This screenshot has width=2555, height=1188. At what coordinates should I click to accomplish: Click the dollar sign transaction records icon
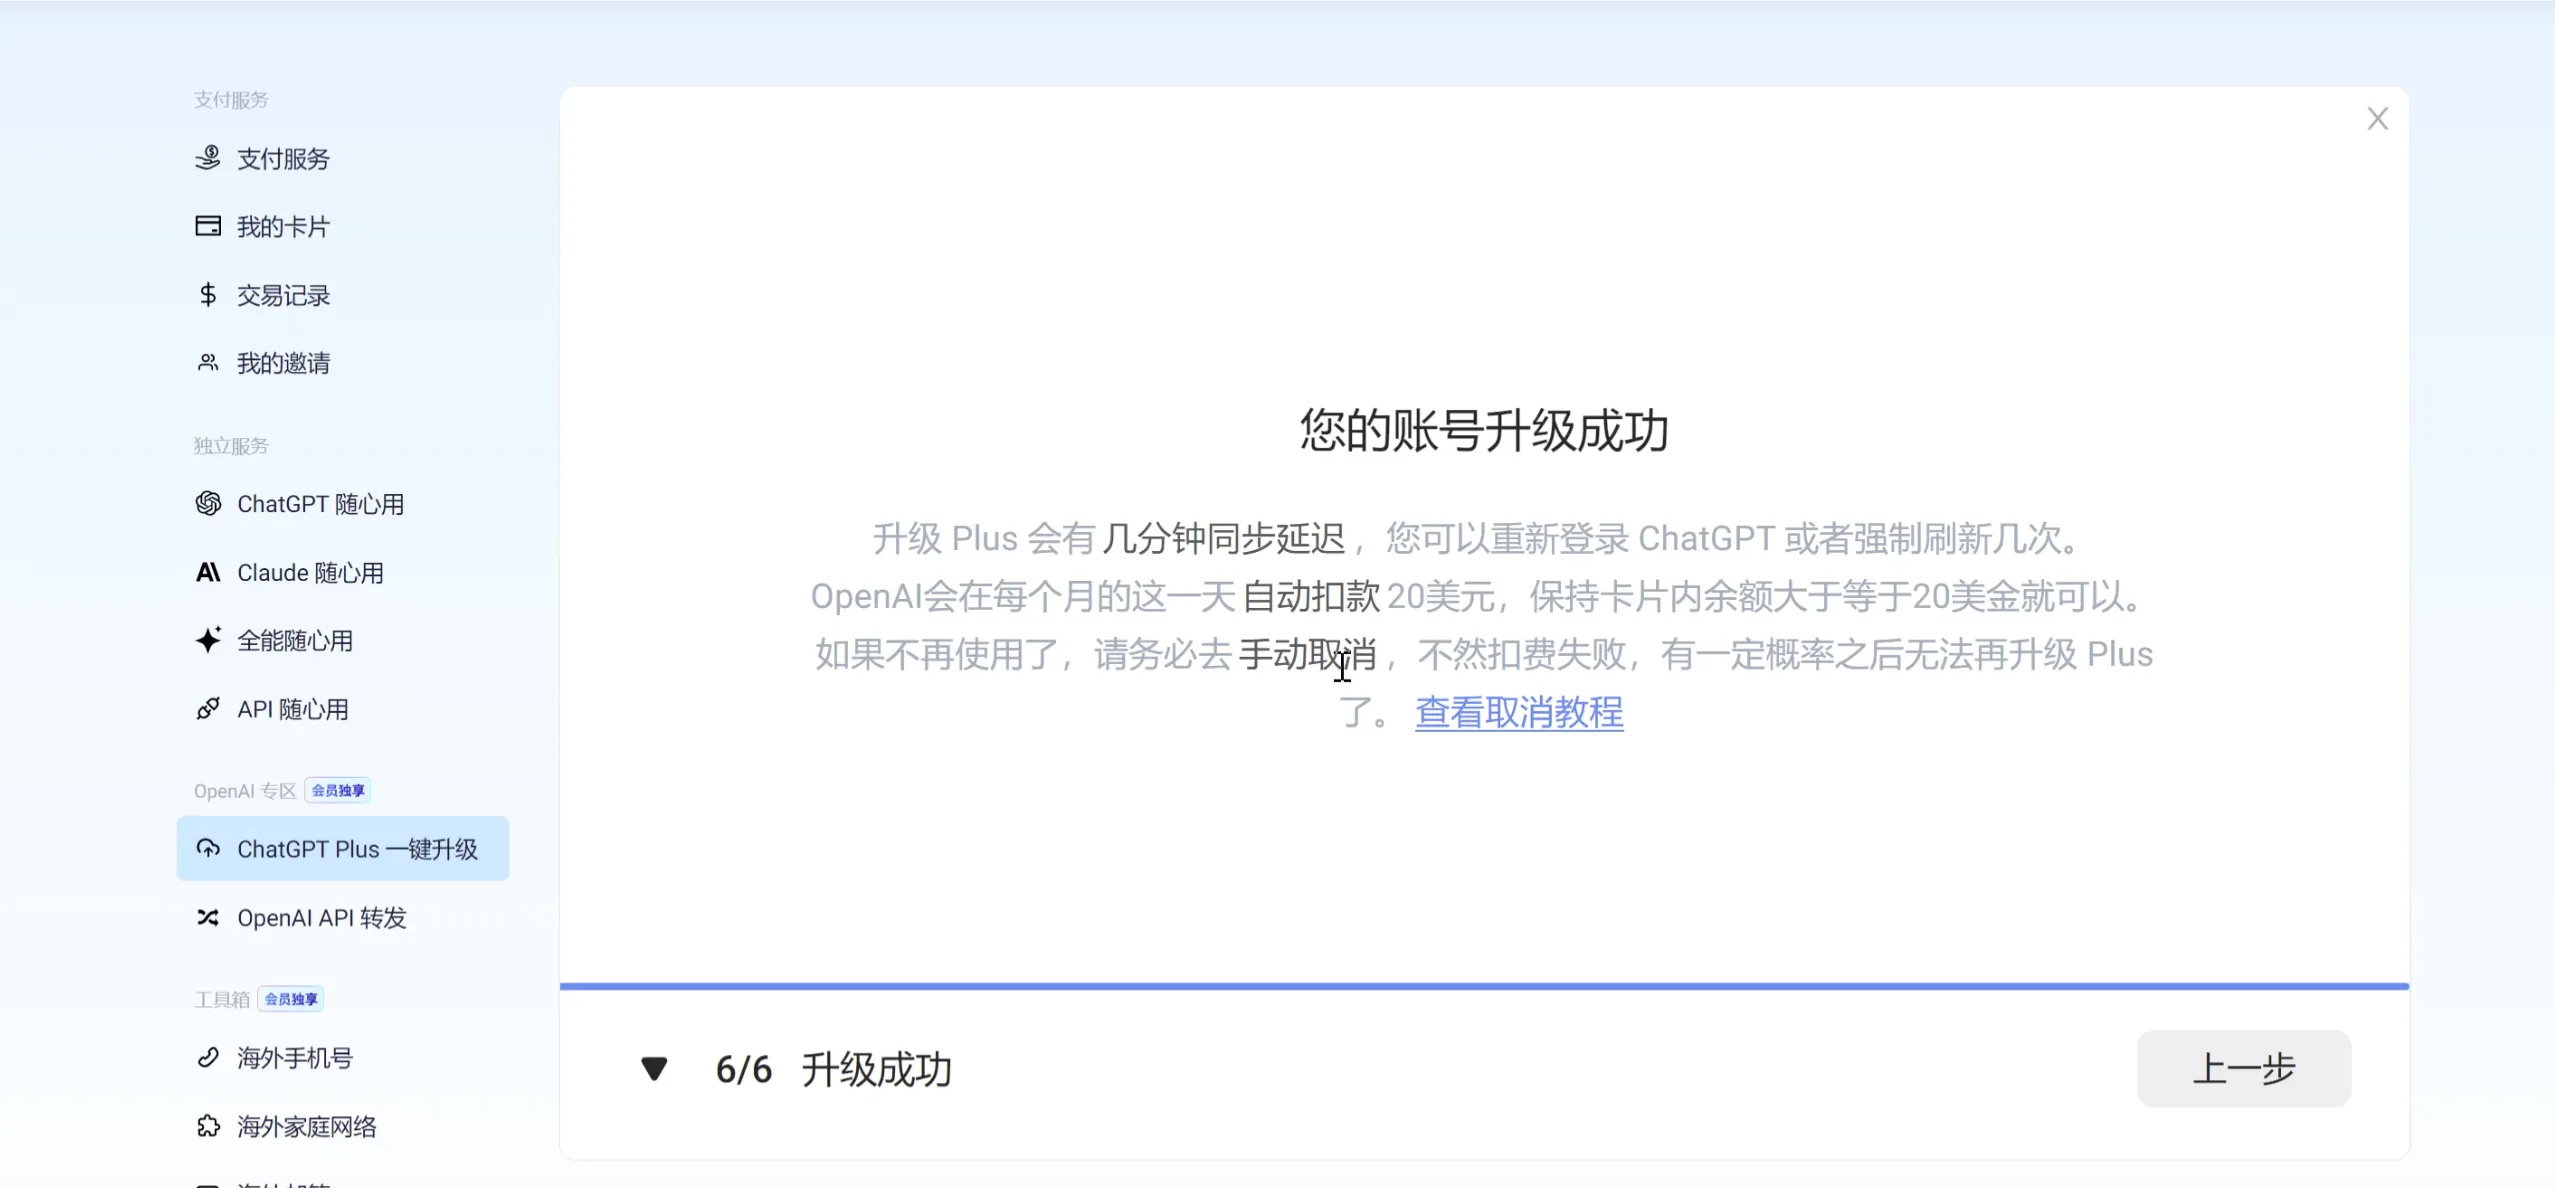[x=207, y=295]
